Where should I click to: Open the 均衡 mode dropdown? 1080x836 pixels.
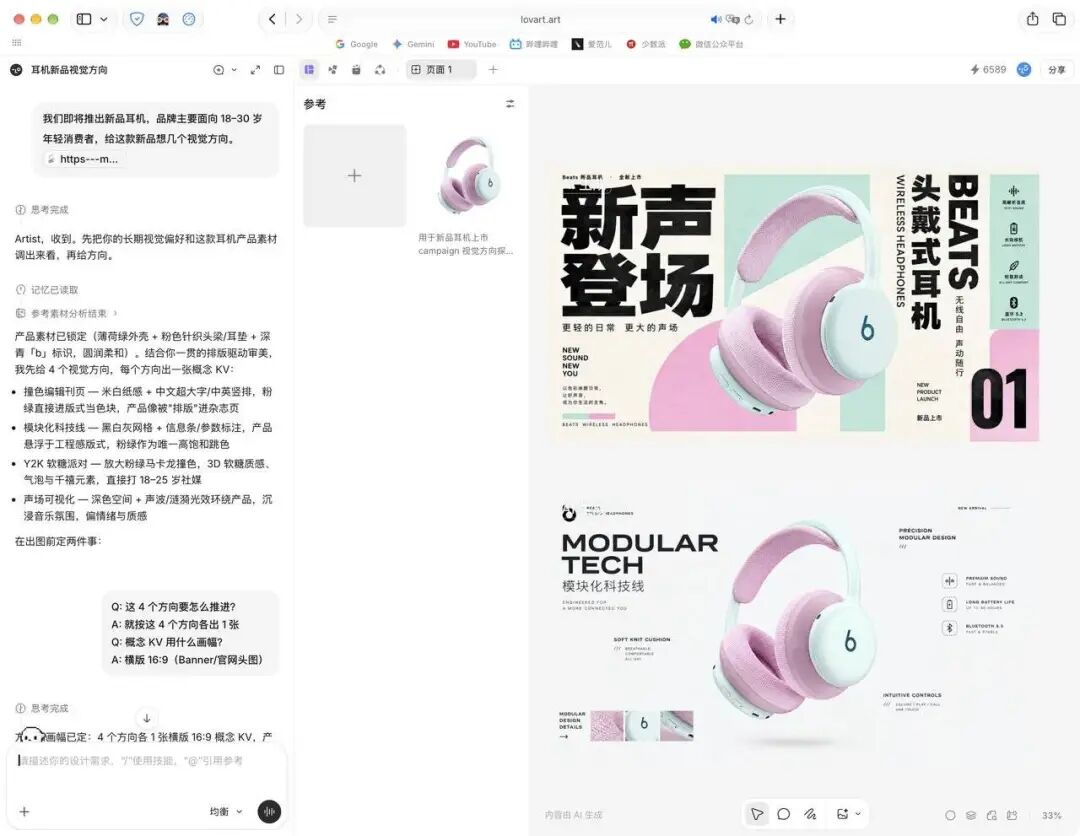(226, 812)
